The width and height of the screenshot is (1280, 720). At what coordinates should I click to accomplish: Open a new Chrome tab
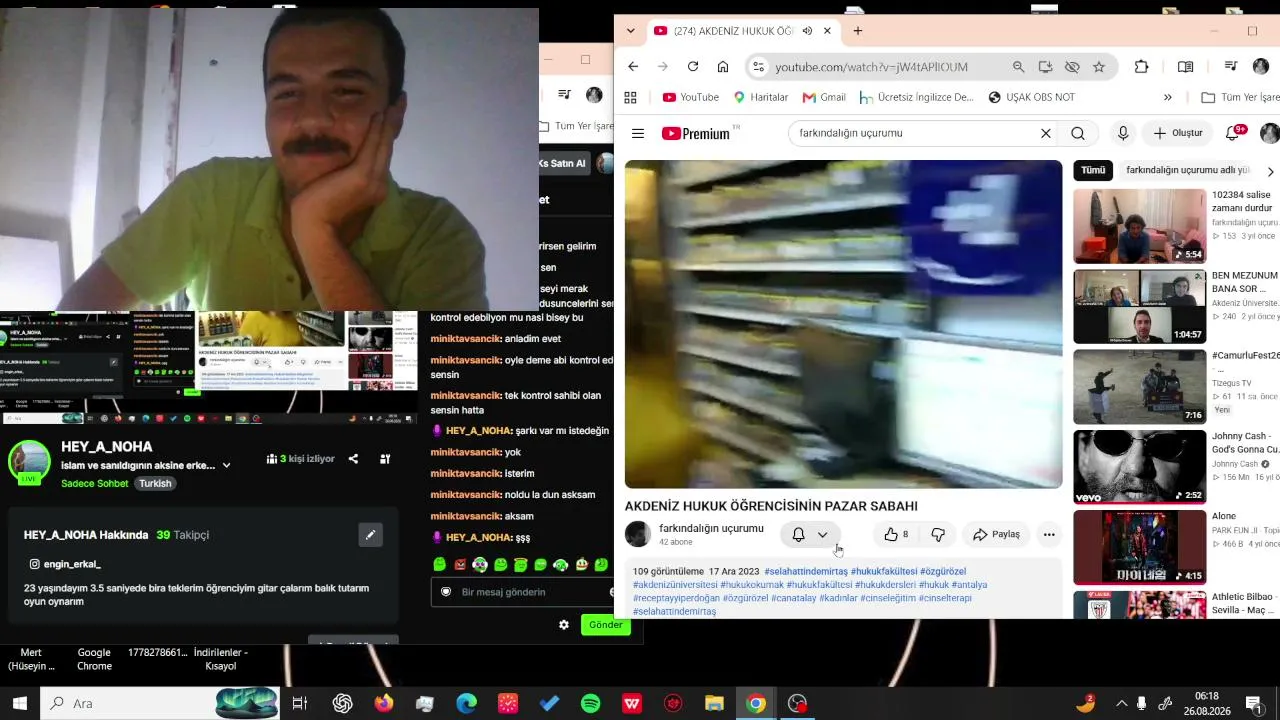(x=857, y=31)
